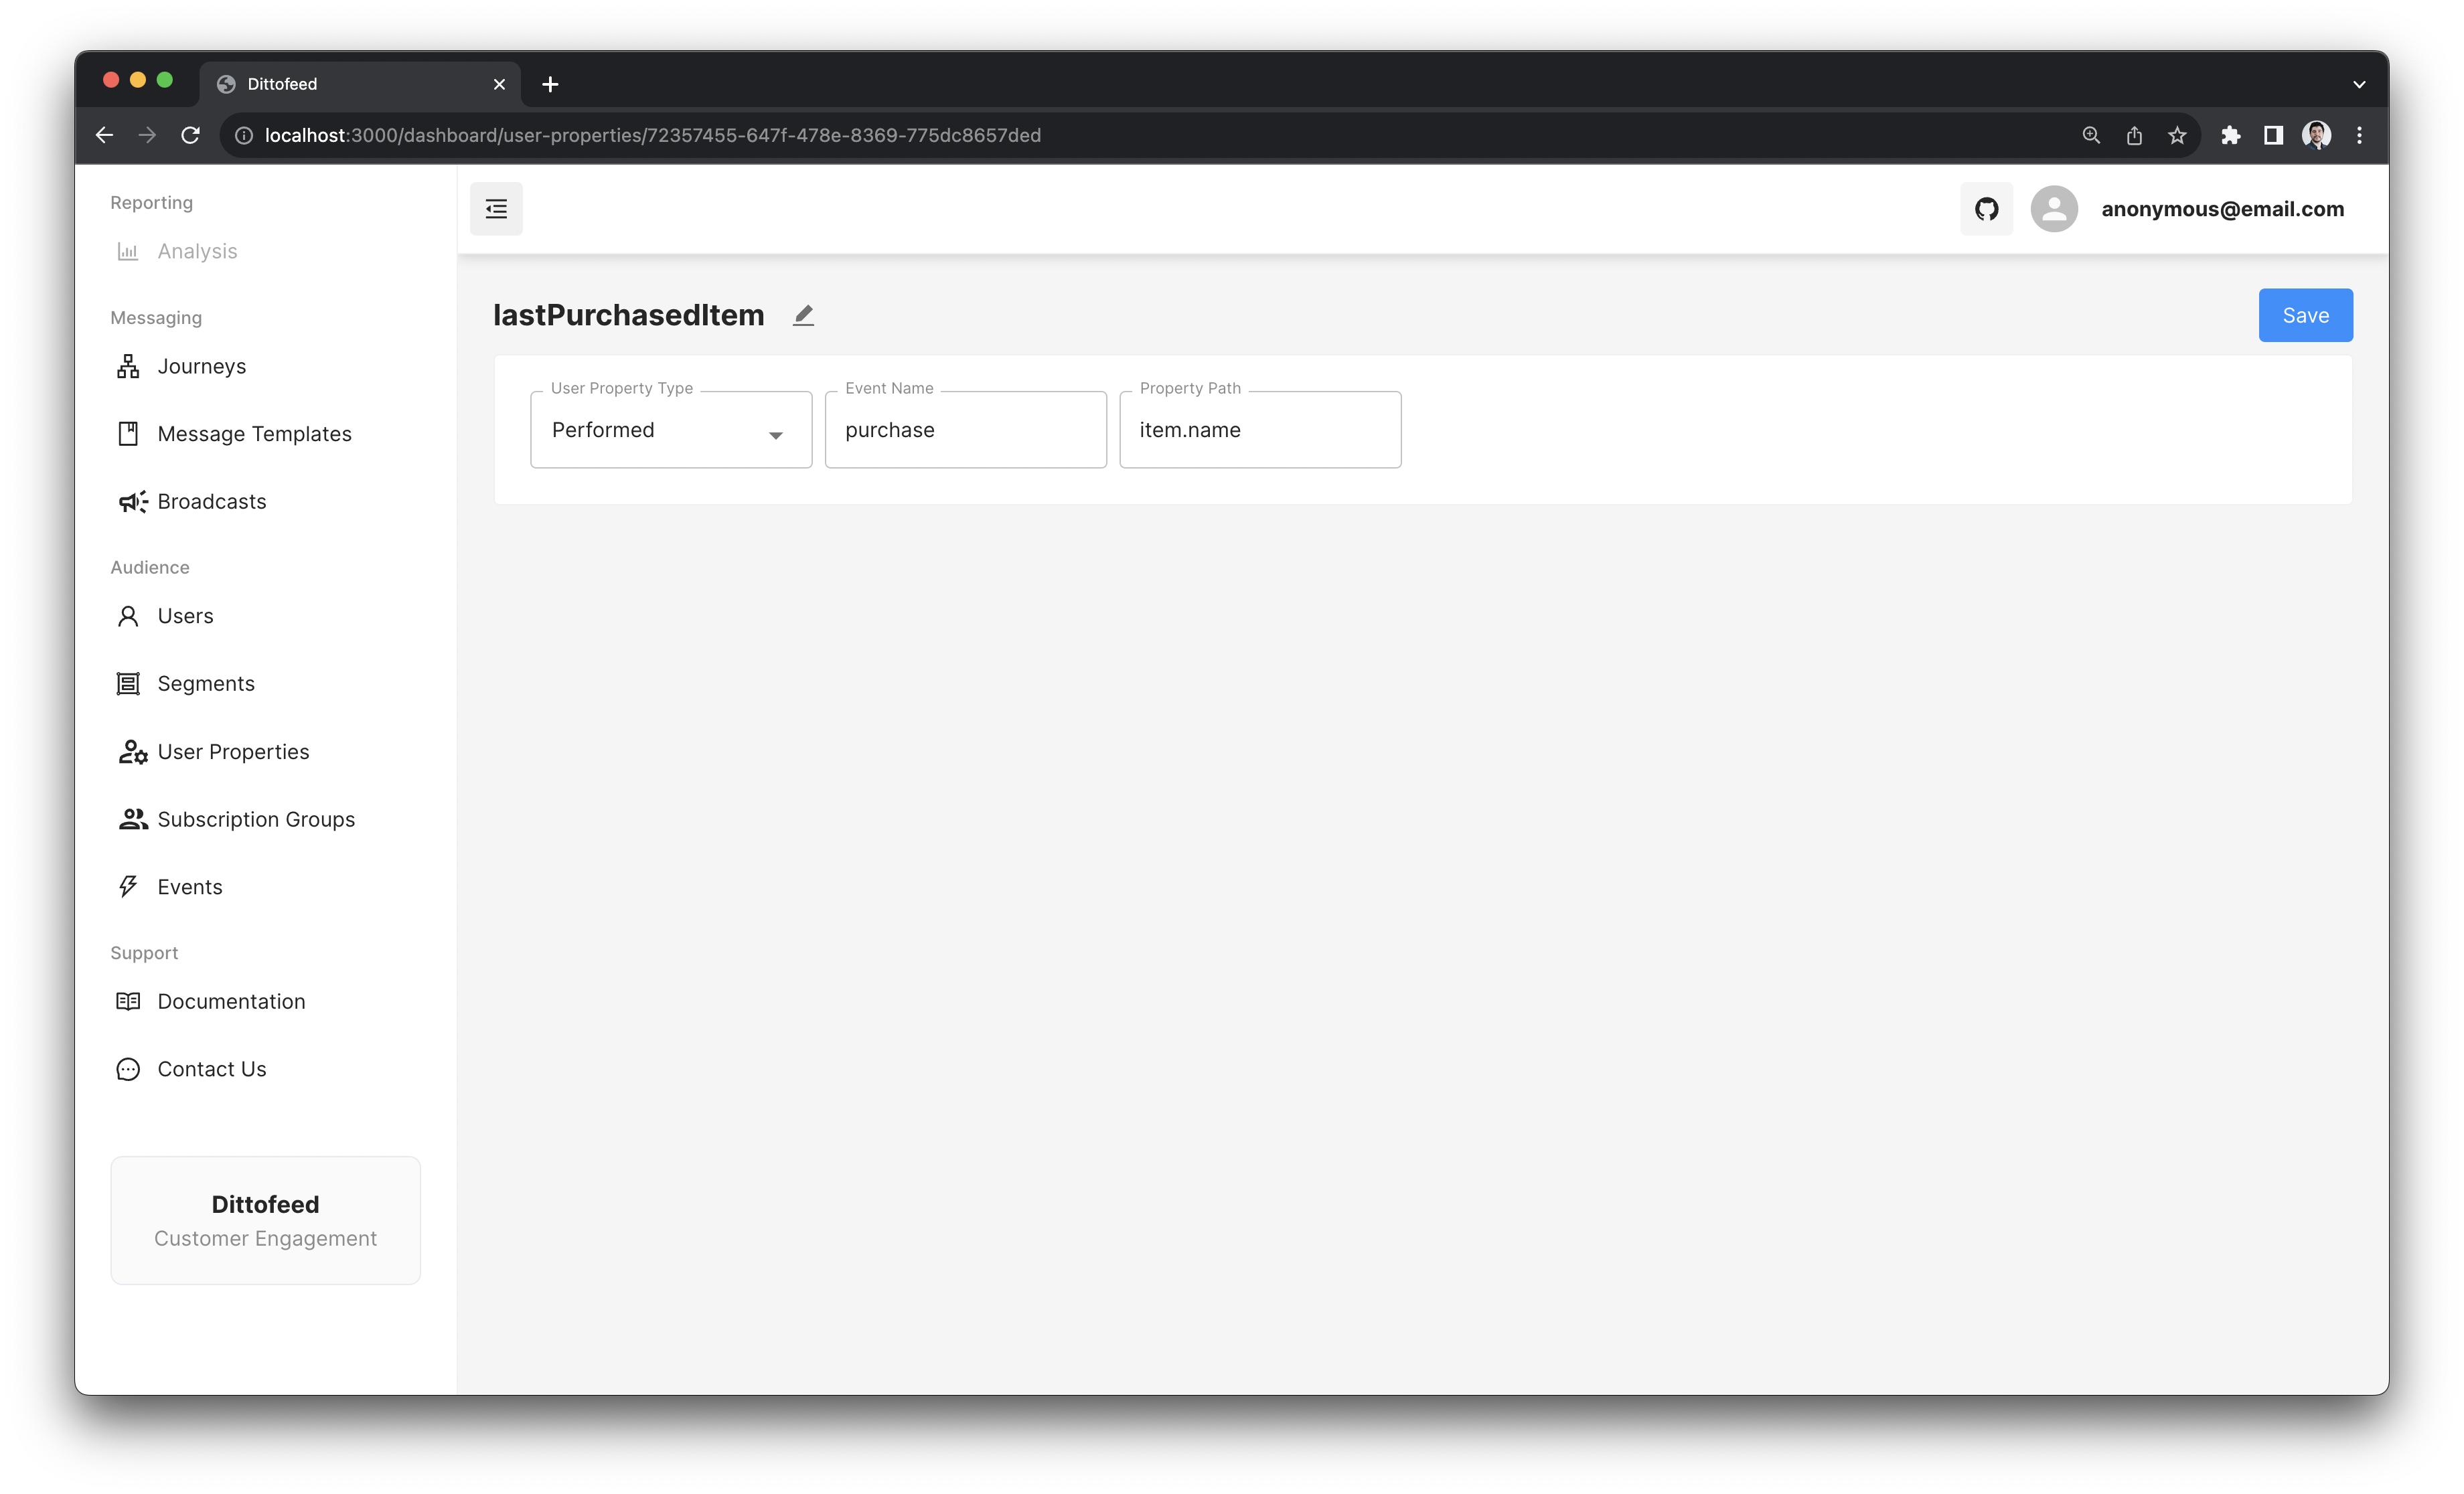Reload the page in the browser

click(190, 135)
